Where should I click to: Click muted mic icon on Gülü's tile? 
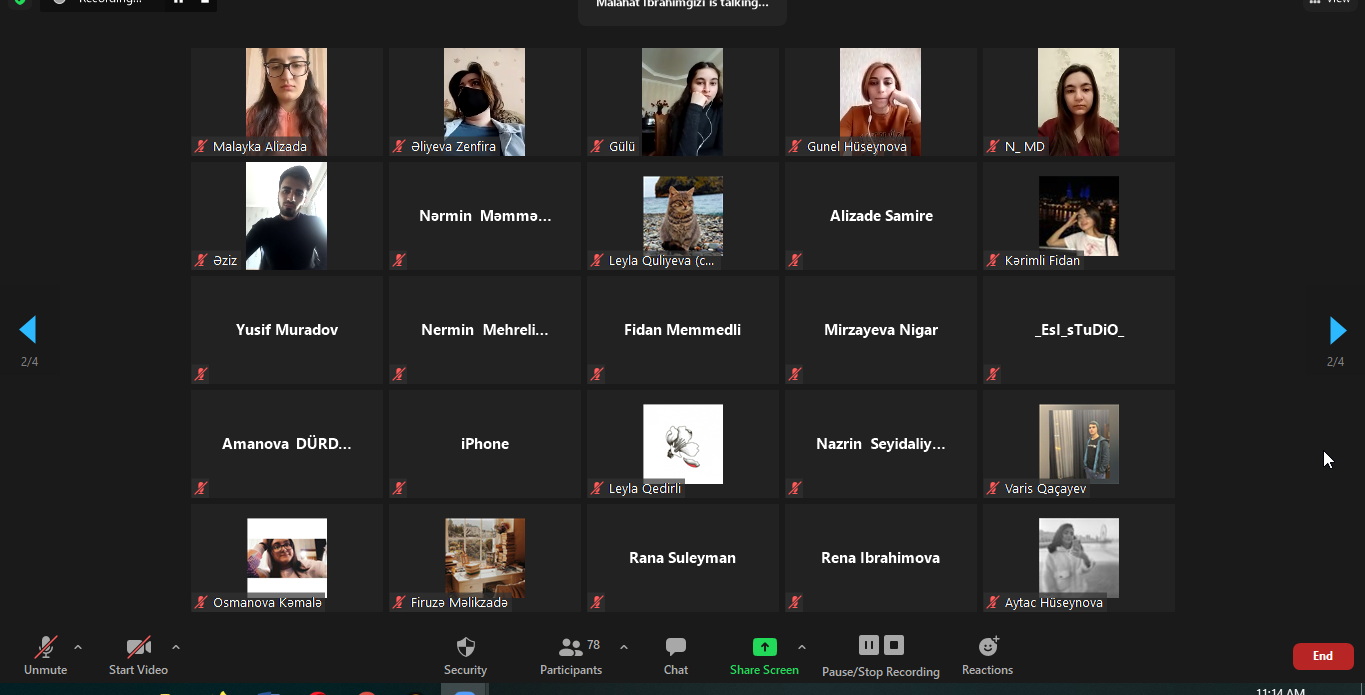[x=597, y=146]
